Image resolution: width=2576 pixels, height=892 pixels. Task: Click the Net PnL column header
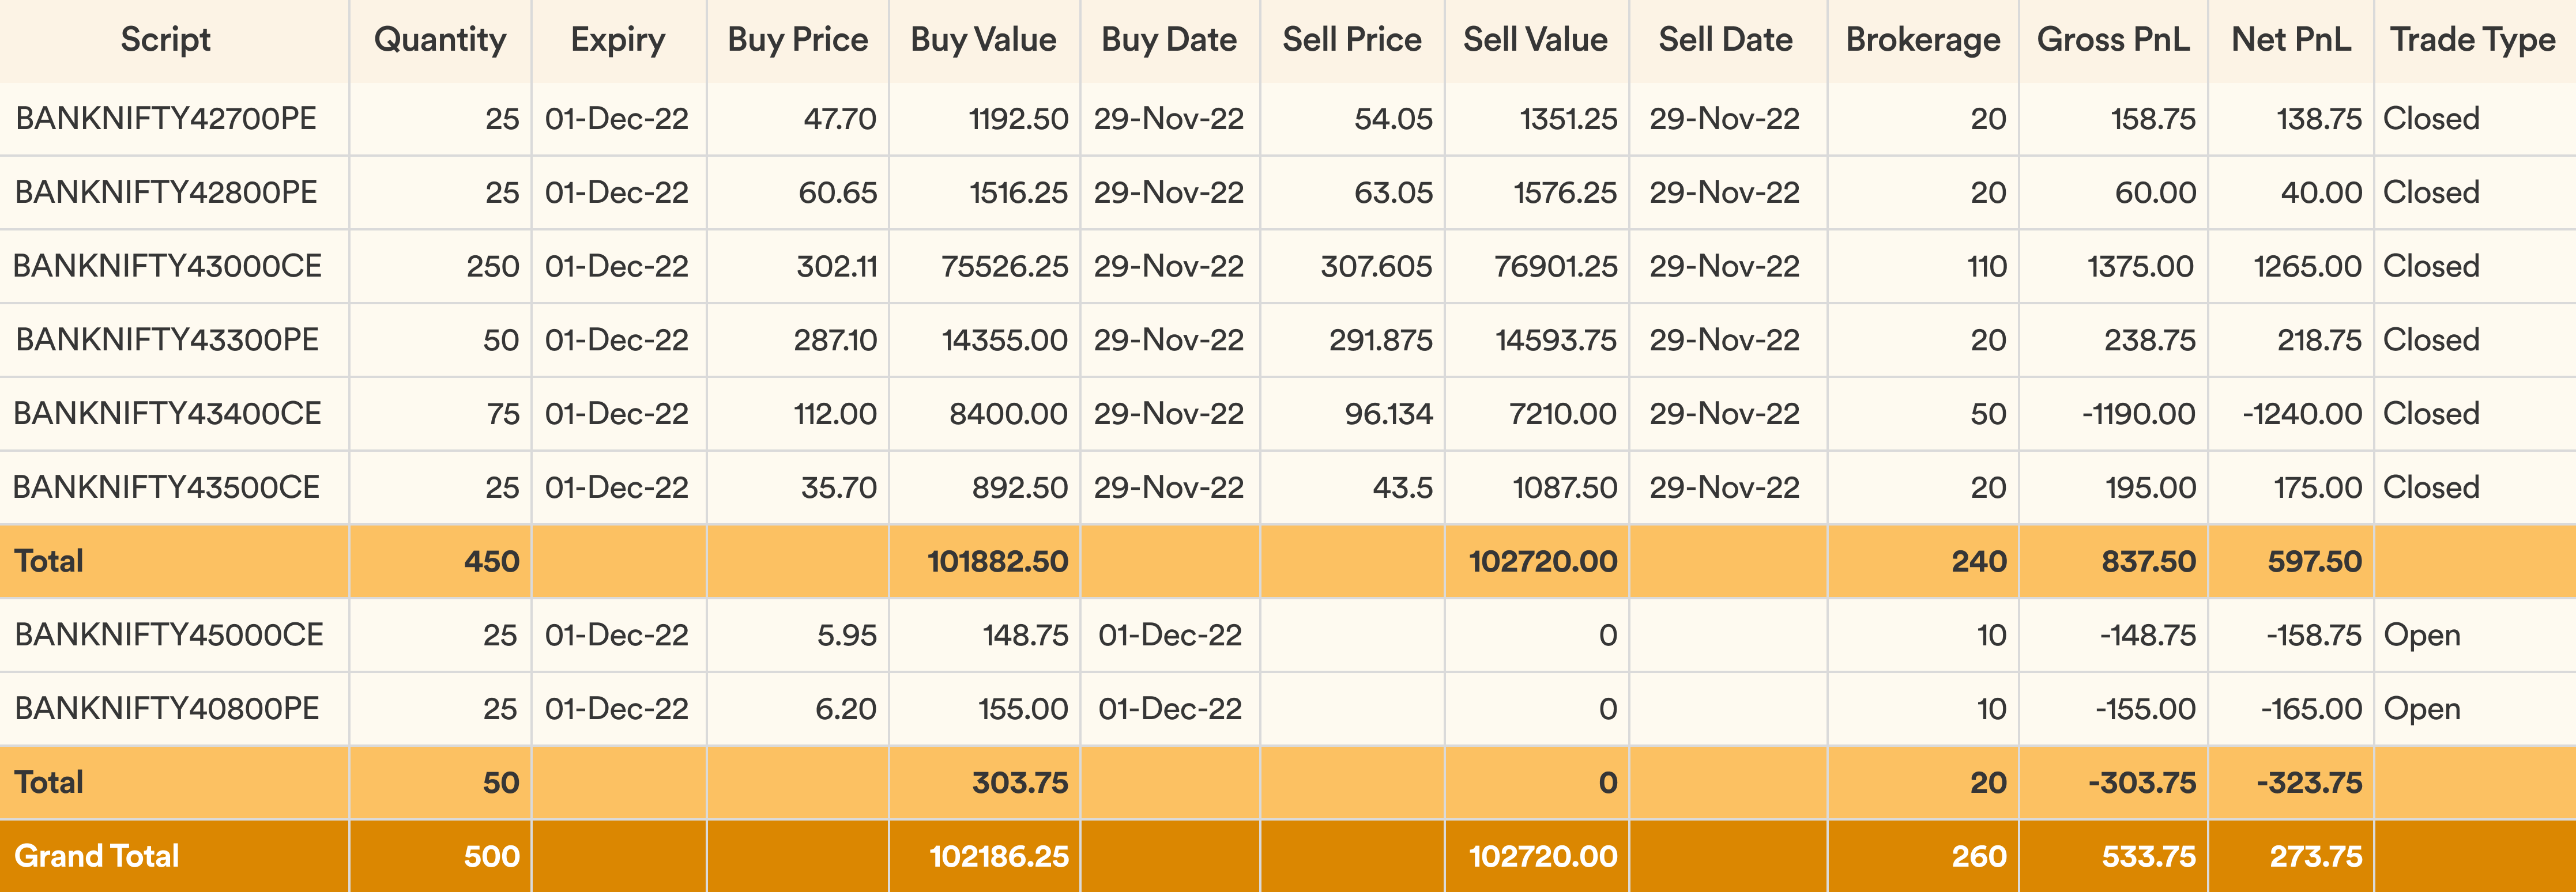point(2291,40)
